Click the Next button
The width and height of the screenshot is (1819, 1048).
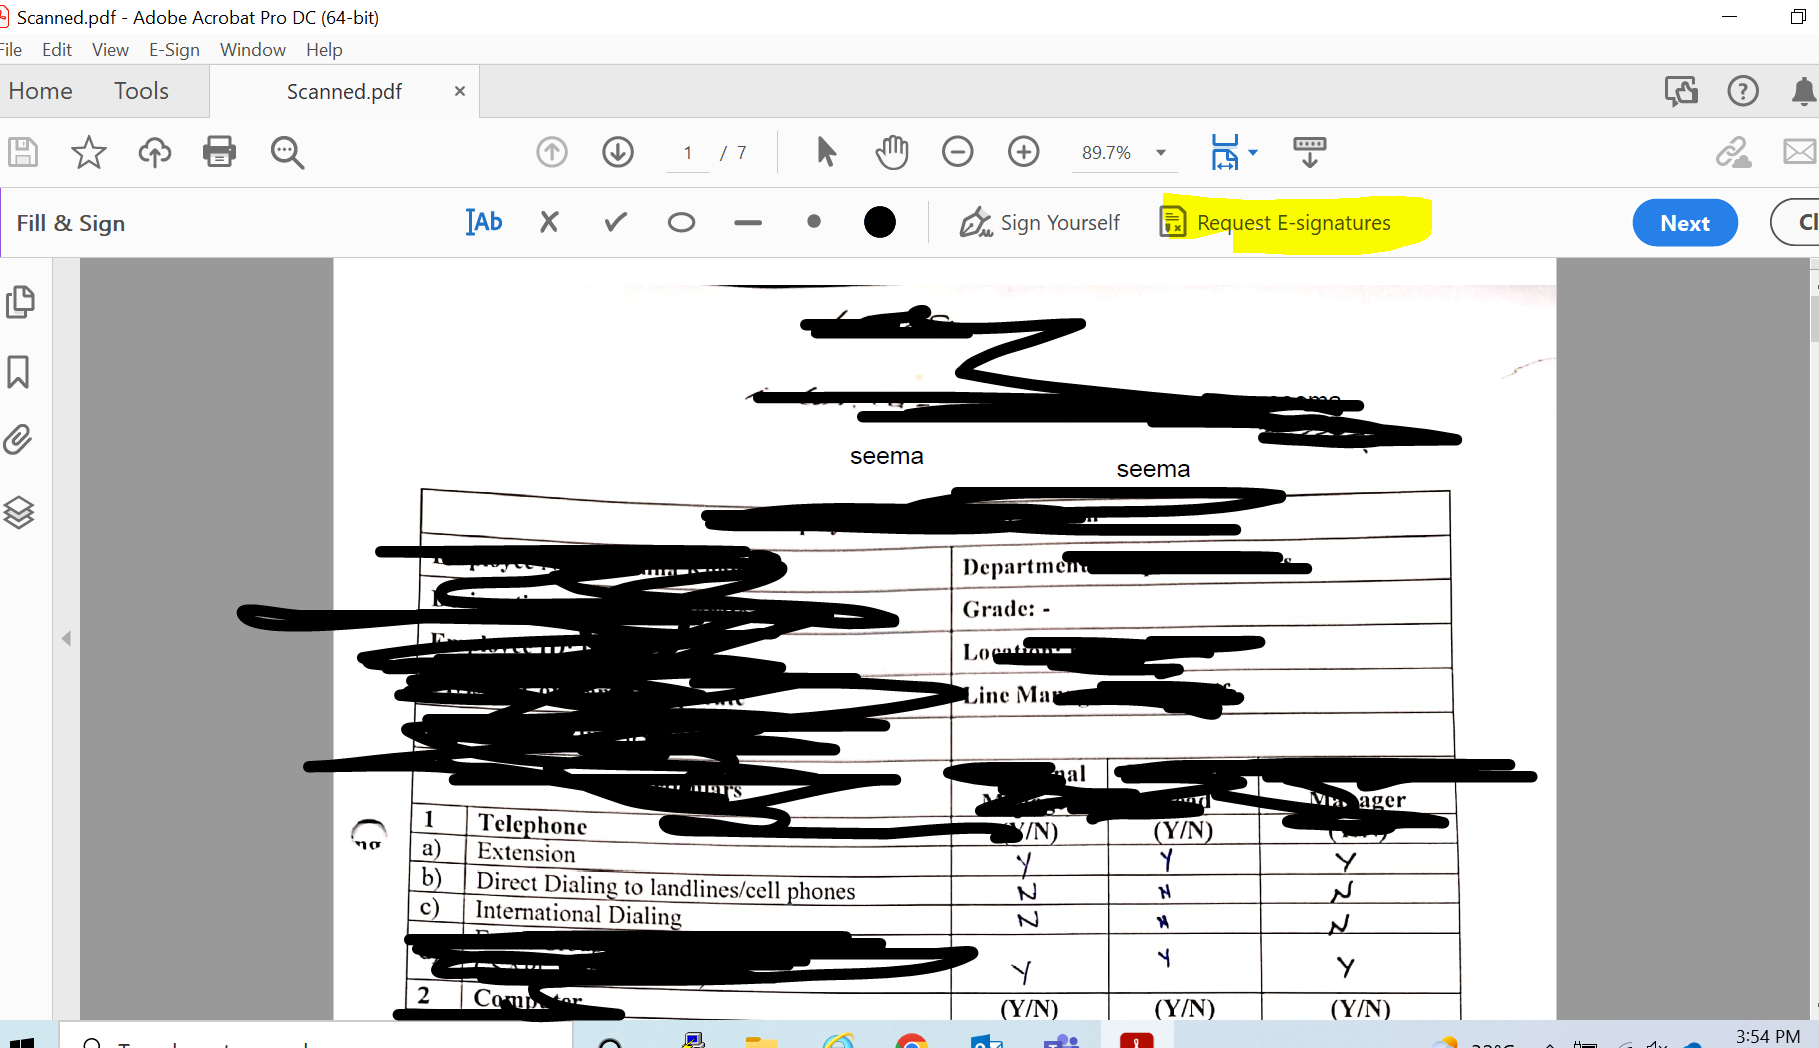point(1684,222)
